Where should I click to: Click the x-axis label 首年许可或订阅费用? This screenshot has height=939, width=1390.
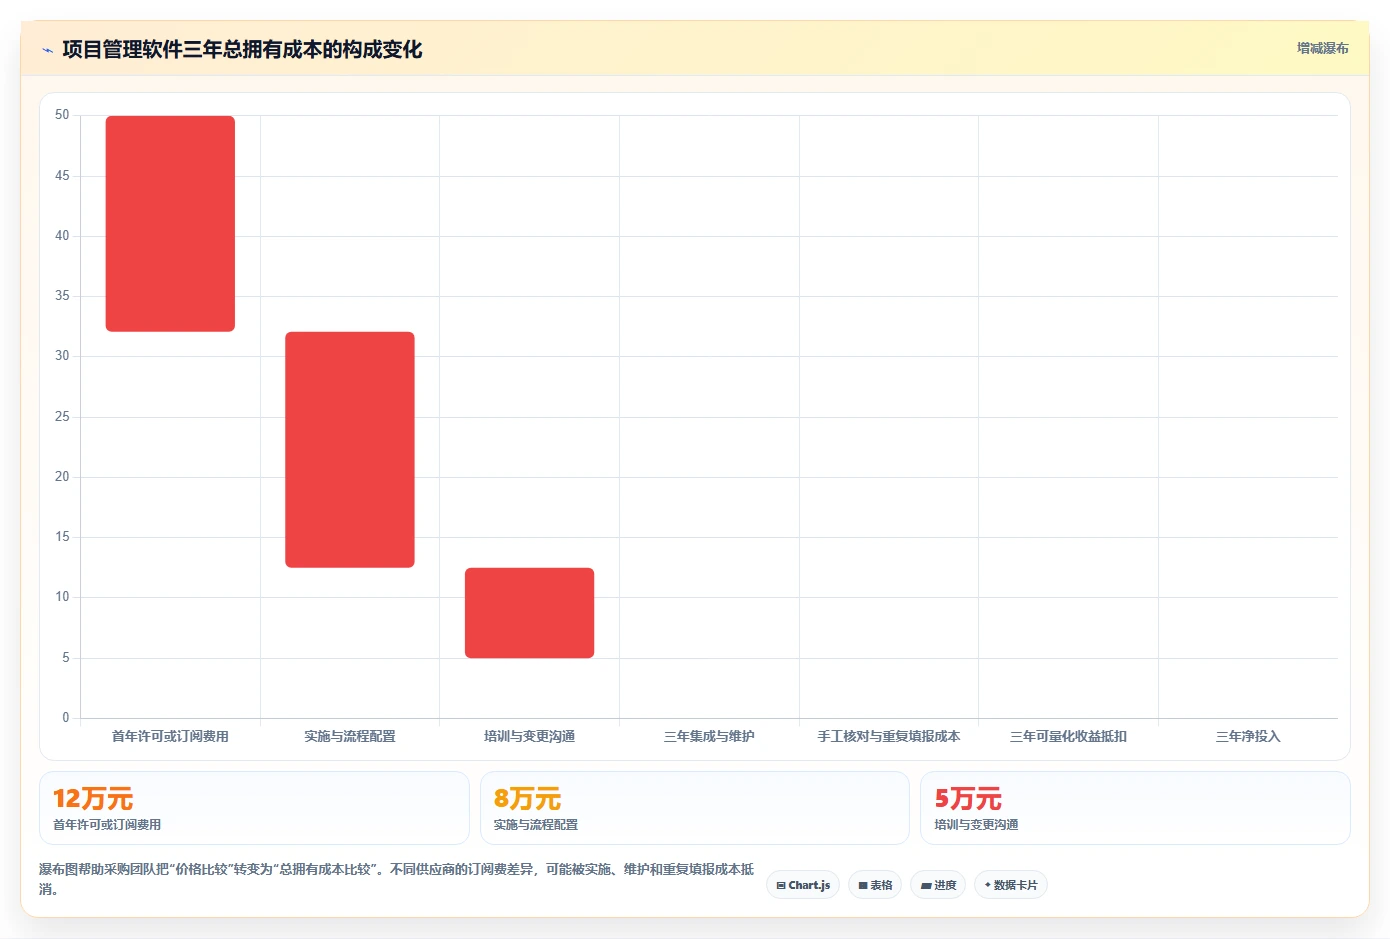[x=170, y=736]
